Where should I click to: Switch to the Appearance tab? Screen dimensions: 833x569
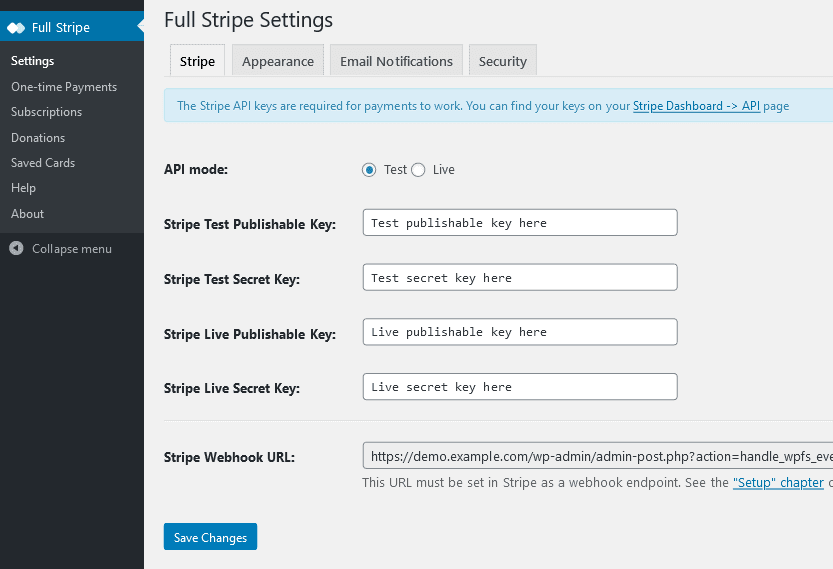click(278, 61)
